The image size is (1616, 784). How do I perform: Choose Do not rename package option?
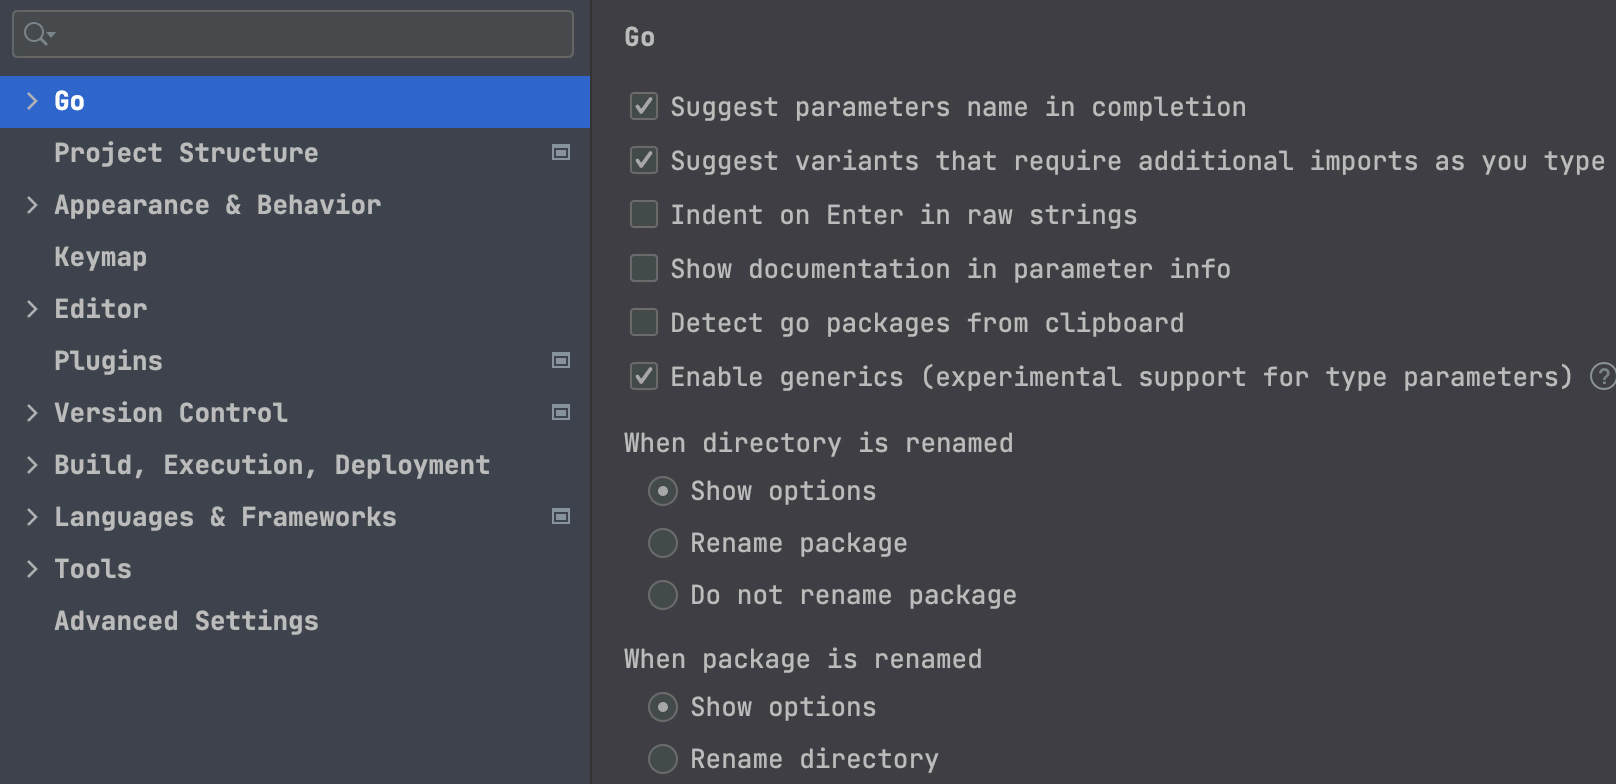tap(662, 595)
